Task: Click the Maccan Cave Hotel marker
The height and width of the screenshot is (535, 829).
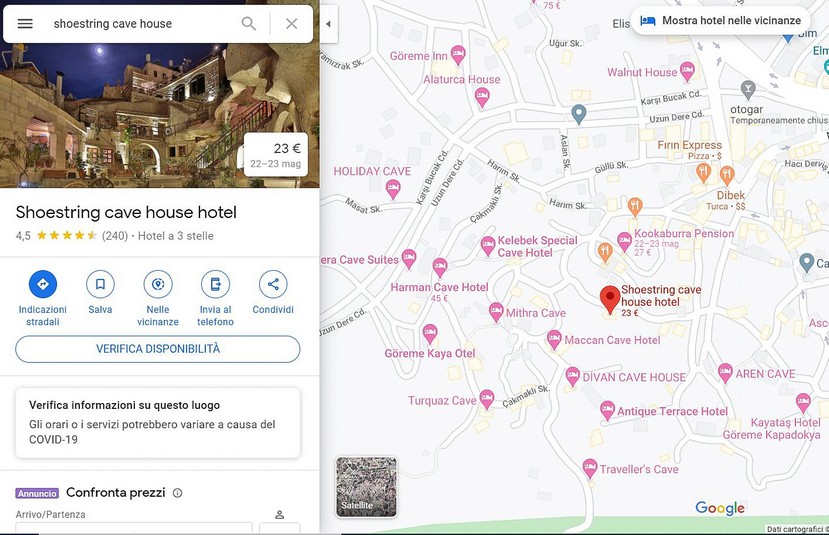Action: pos(554,339)
